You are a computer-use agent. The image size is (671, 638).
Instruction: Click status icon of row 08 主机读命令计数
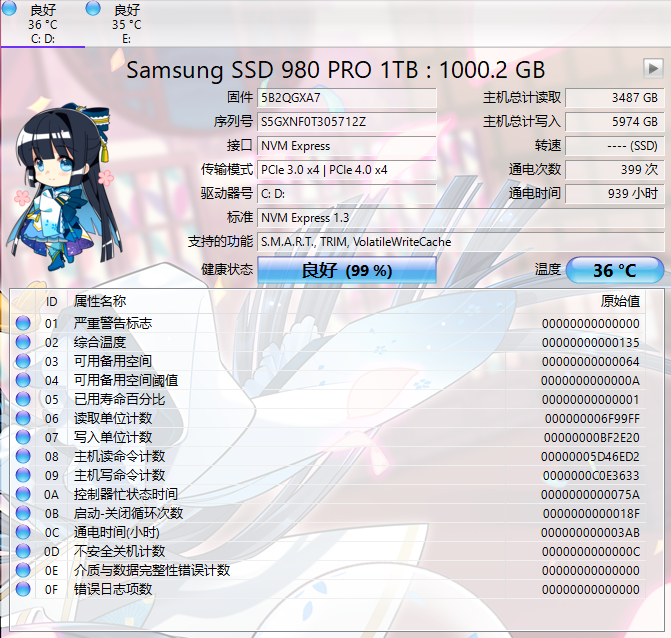coord(23,456)
